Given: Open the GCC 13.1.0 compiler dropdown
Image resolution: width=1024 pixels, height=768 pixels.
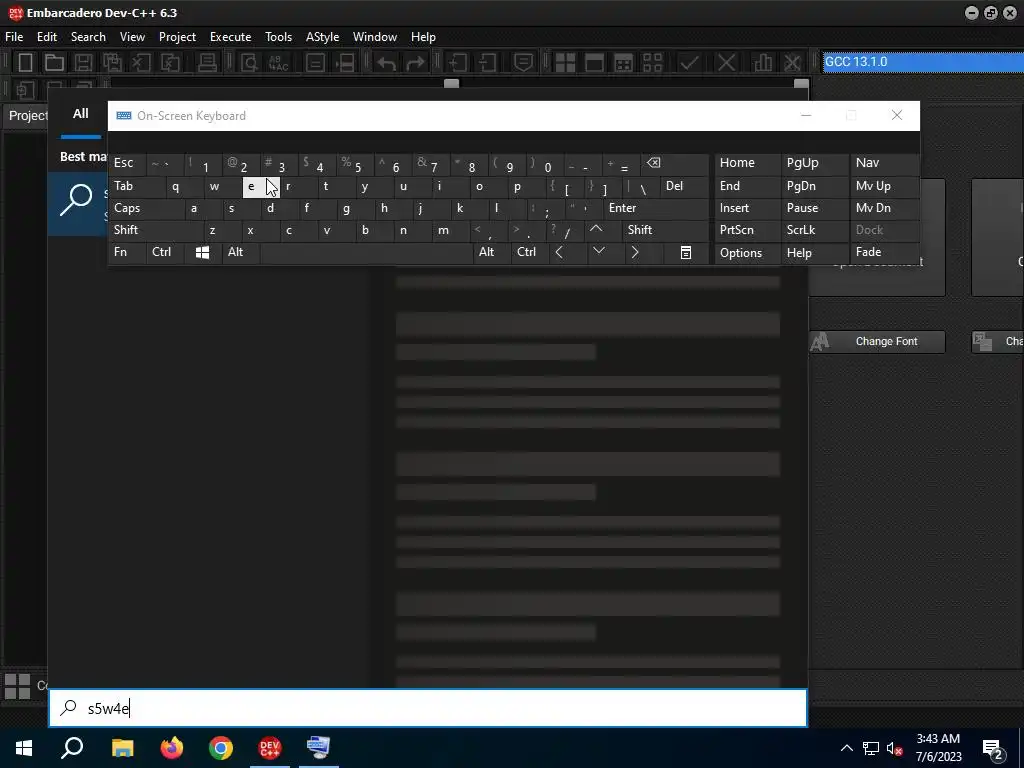Looking at the screenshot, I should [923, 62].
